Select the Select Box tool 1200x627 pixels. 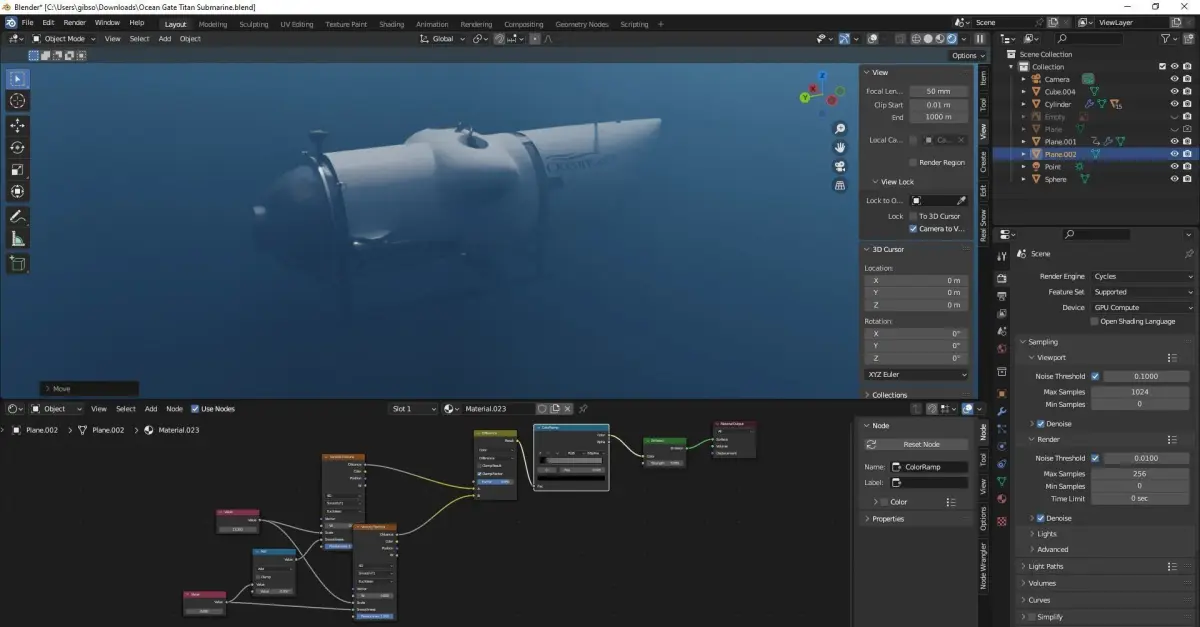18,79
